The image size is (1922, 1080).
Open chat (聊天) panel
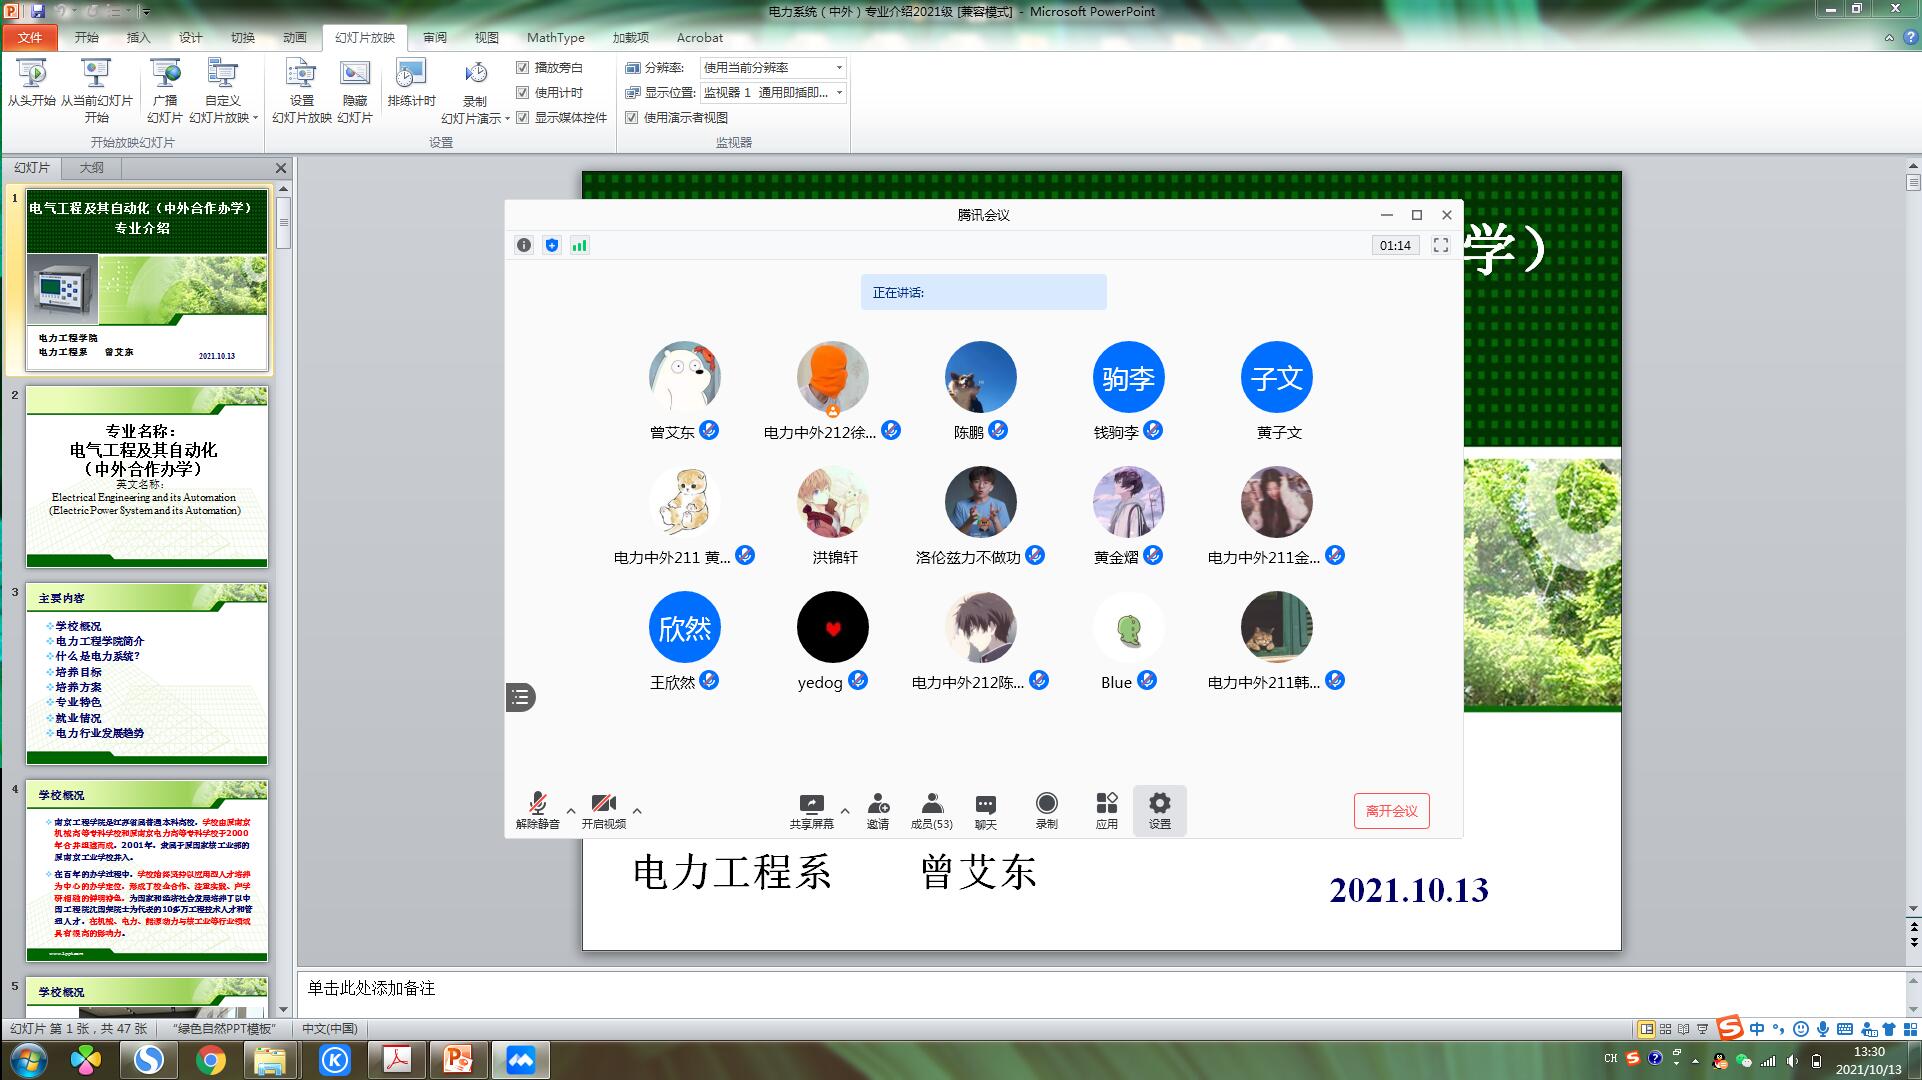(986, 811)
